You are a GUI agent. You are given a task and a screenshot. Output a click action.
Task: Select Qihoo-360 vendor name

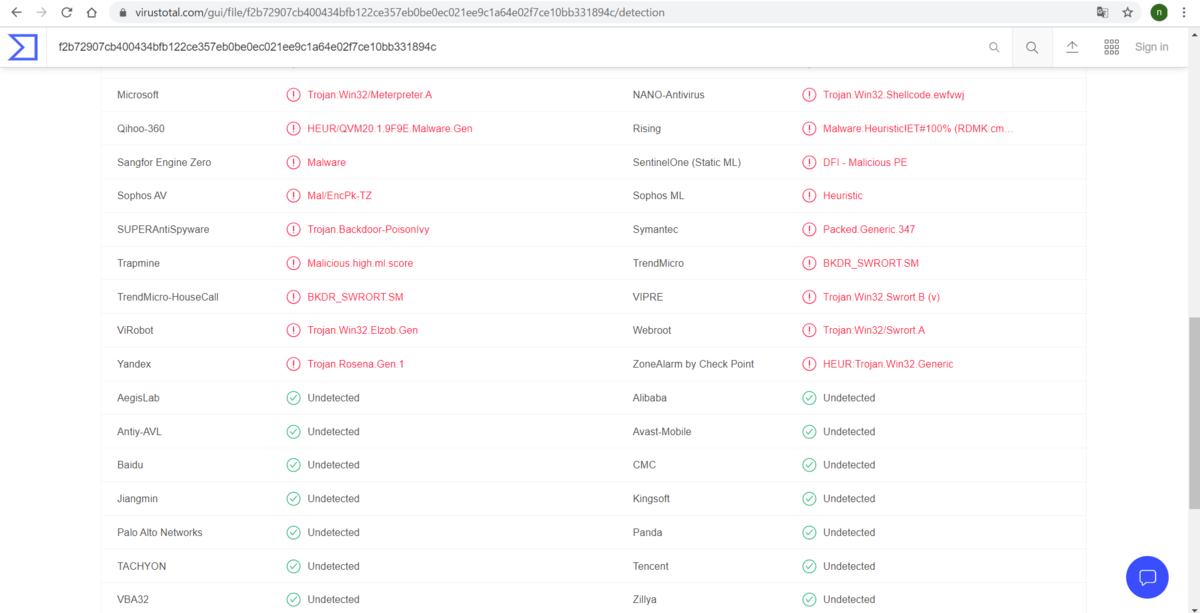coord(141,129)
